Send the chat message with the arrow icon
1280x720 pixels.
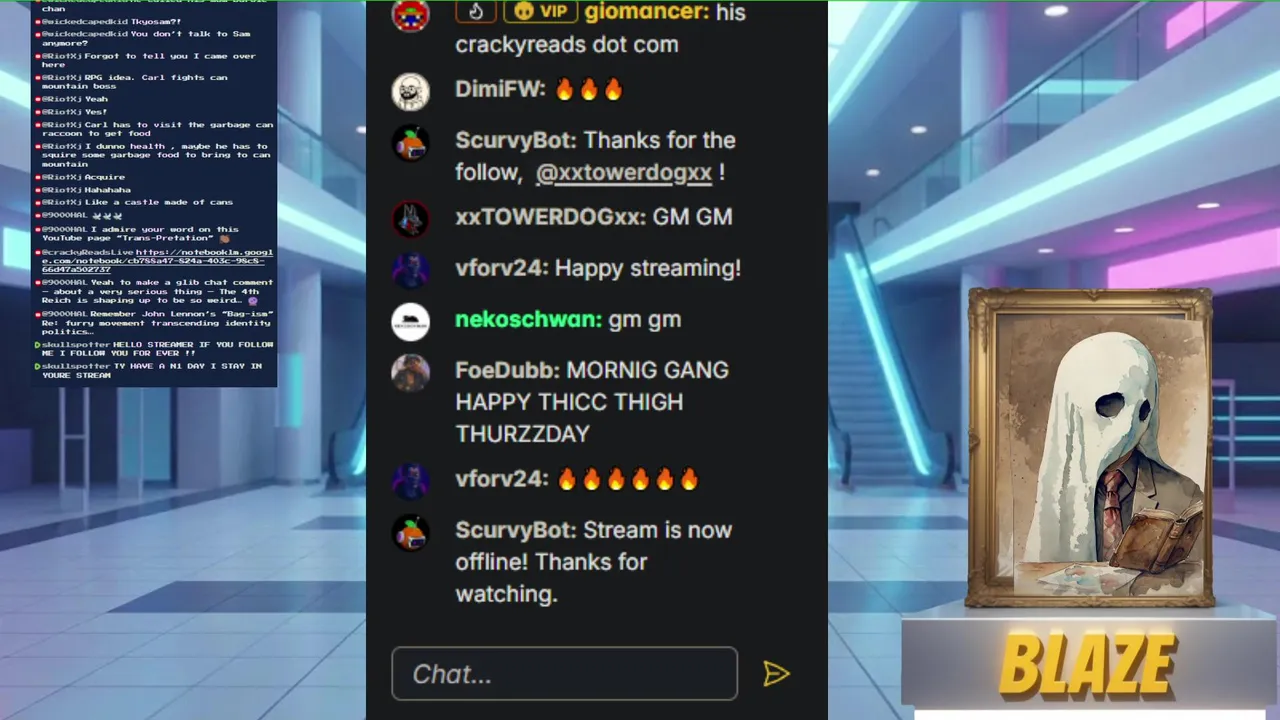(x=776, y=674)
